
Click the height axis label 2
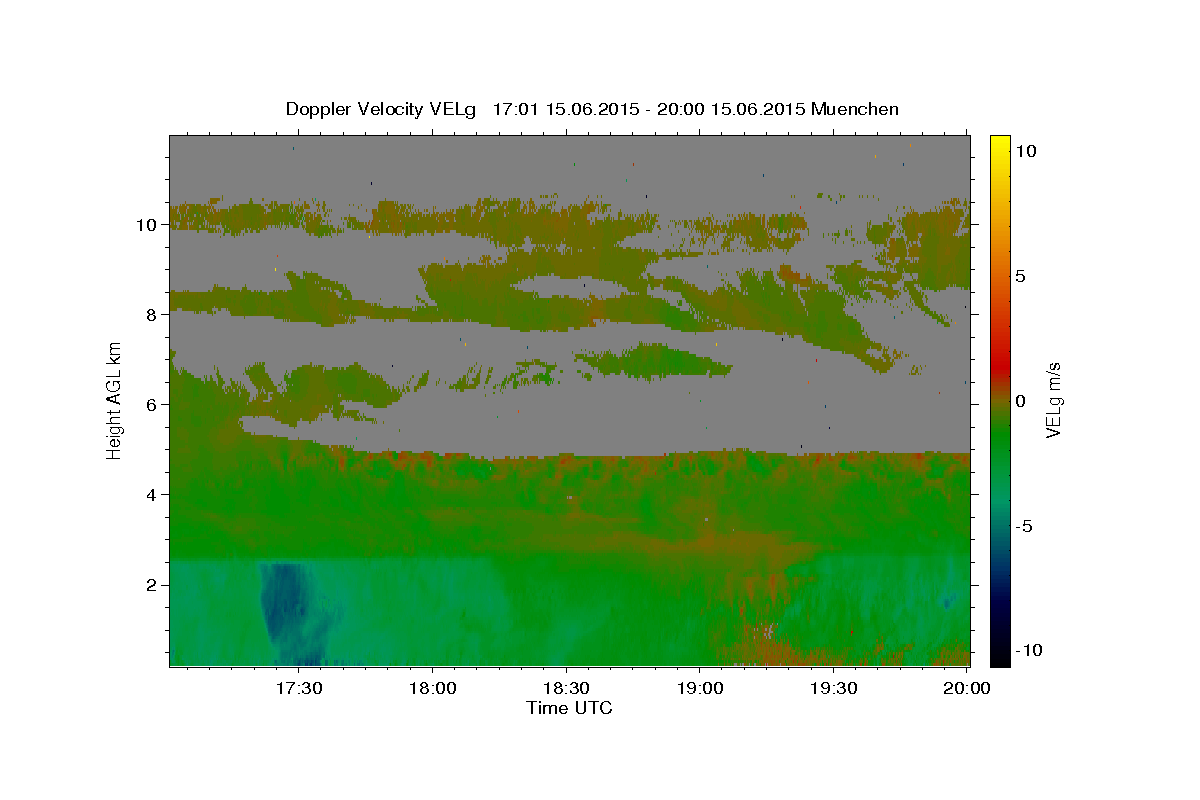click(153, 585)
